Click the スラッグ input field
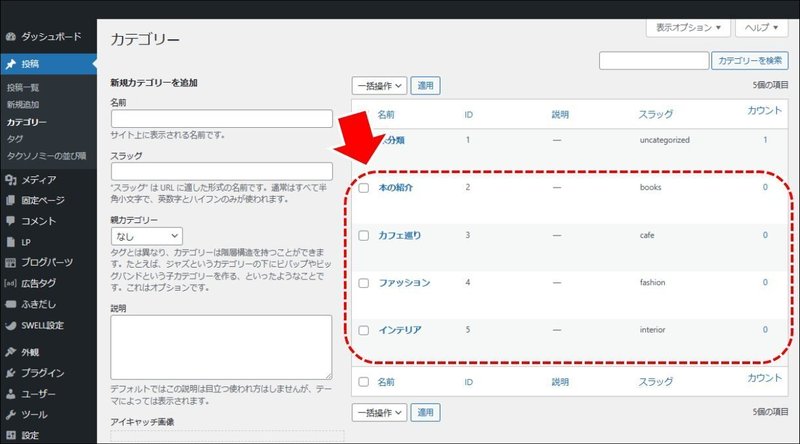 222,171
